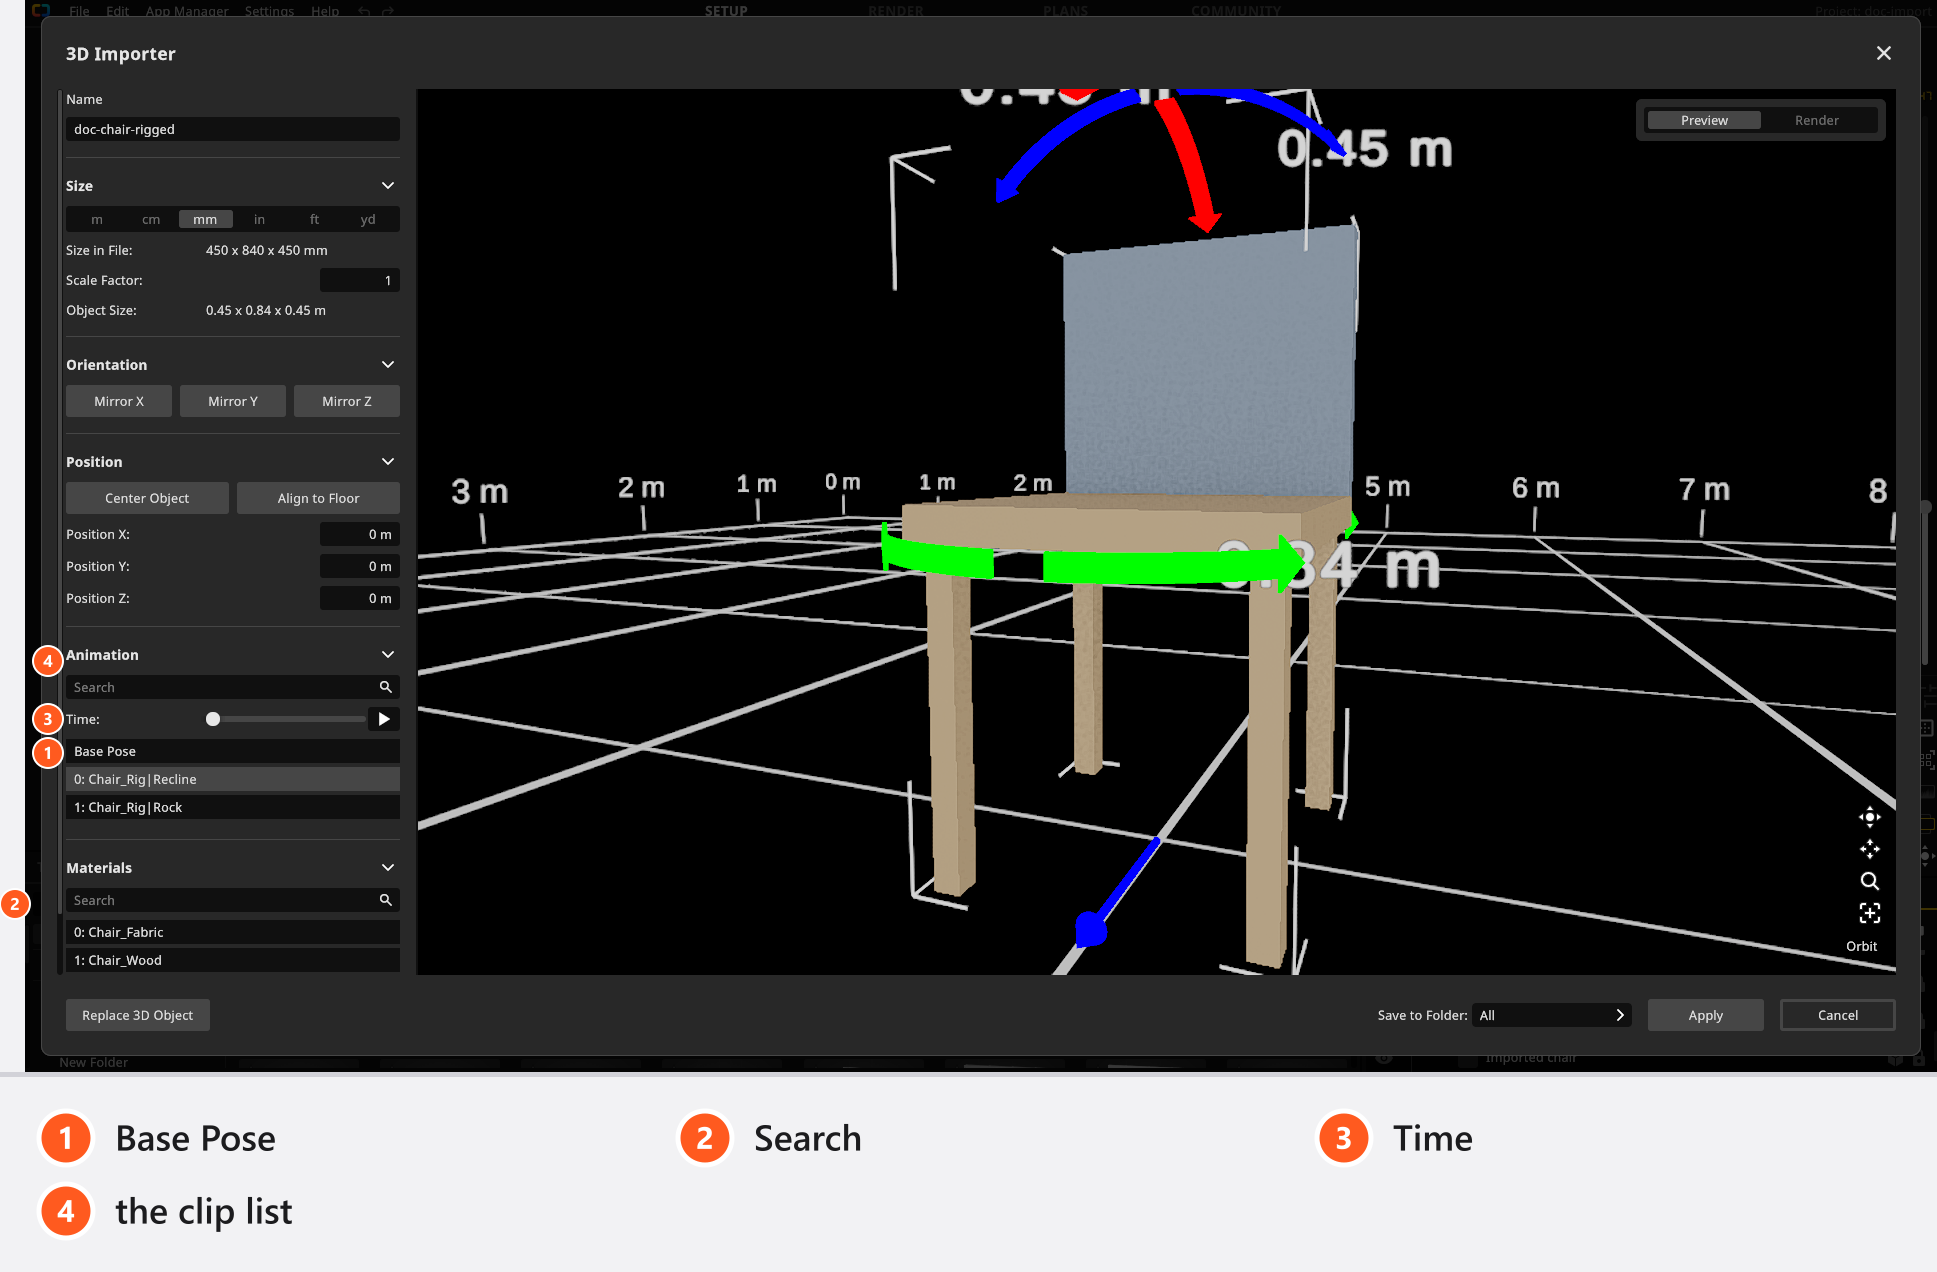The image size is (1937, 1272).
Task: Click the Animation search magnifier icon
Action: 385,687
